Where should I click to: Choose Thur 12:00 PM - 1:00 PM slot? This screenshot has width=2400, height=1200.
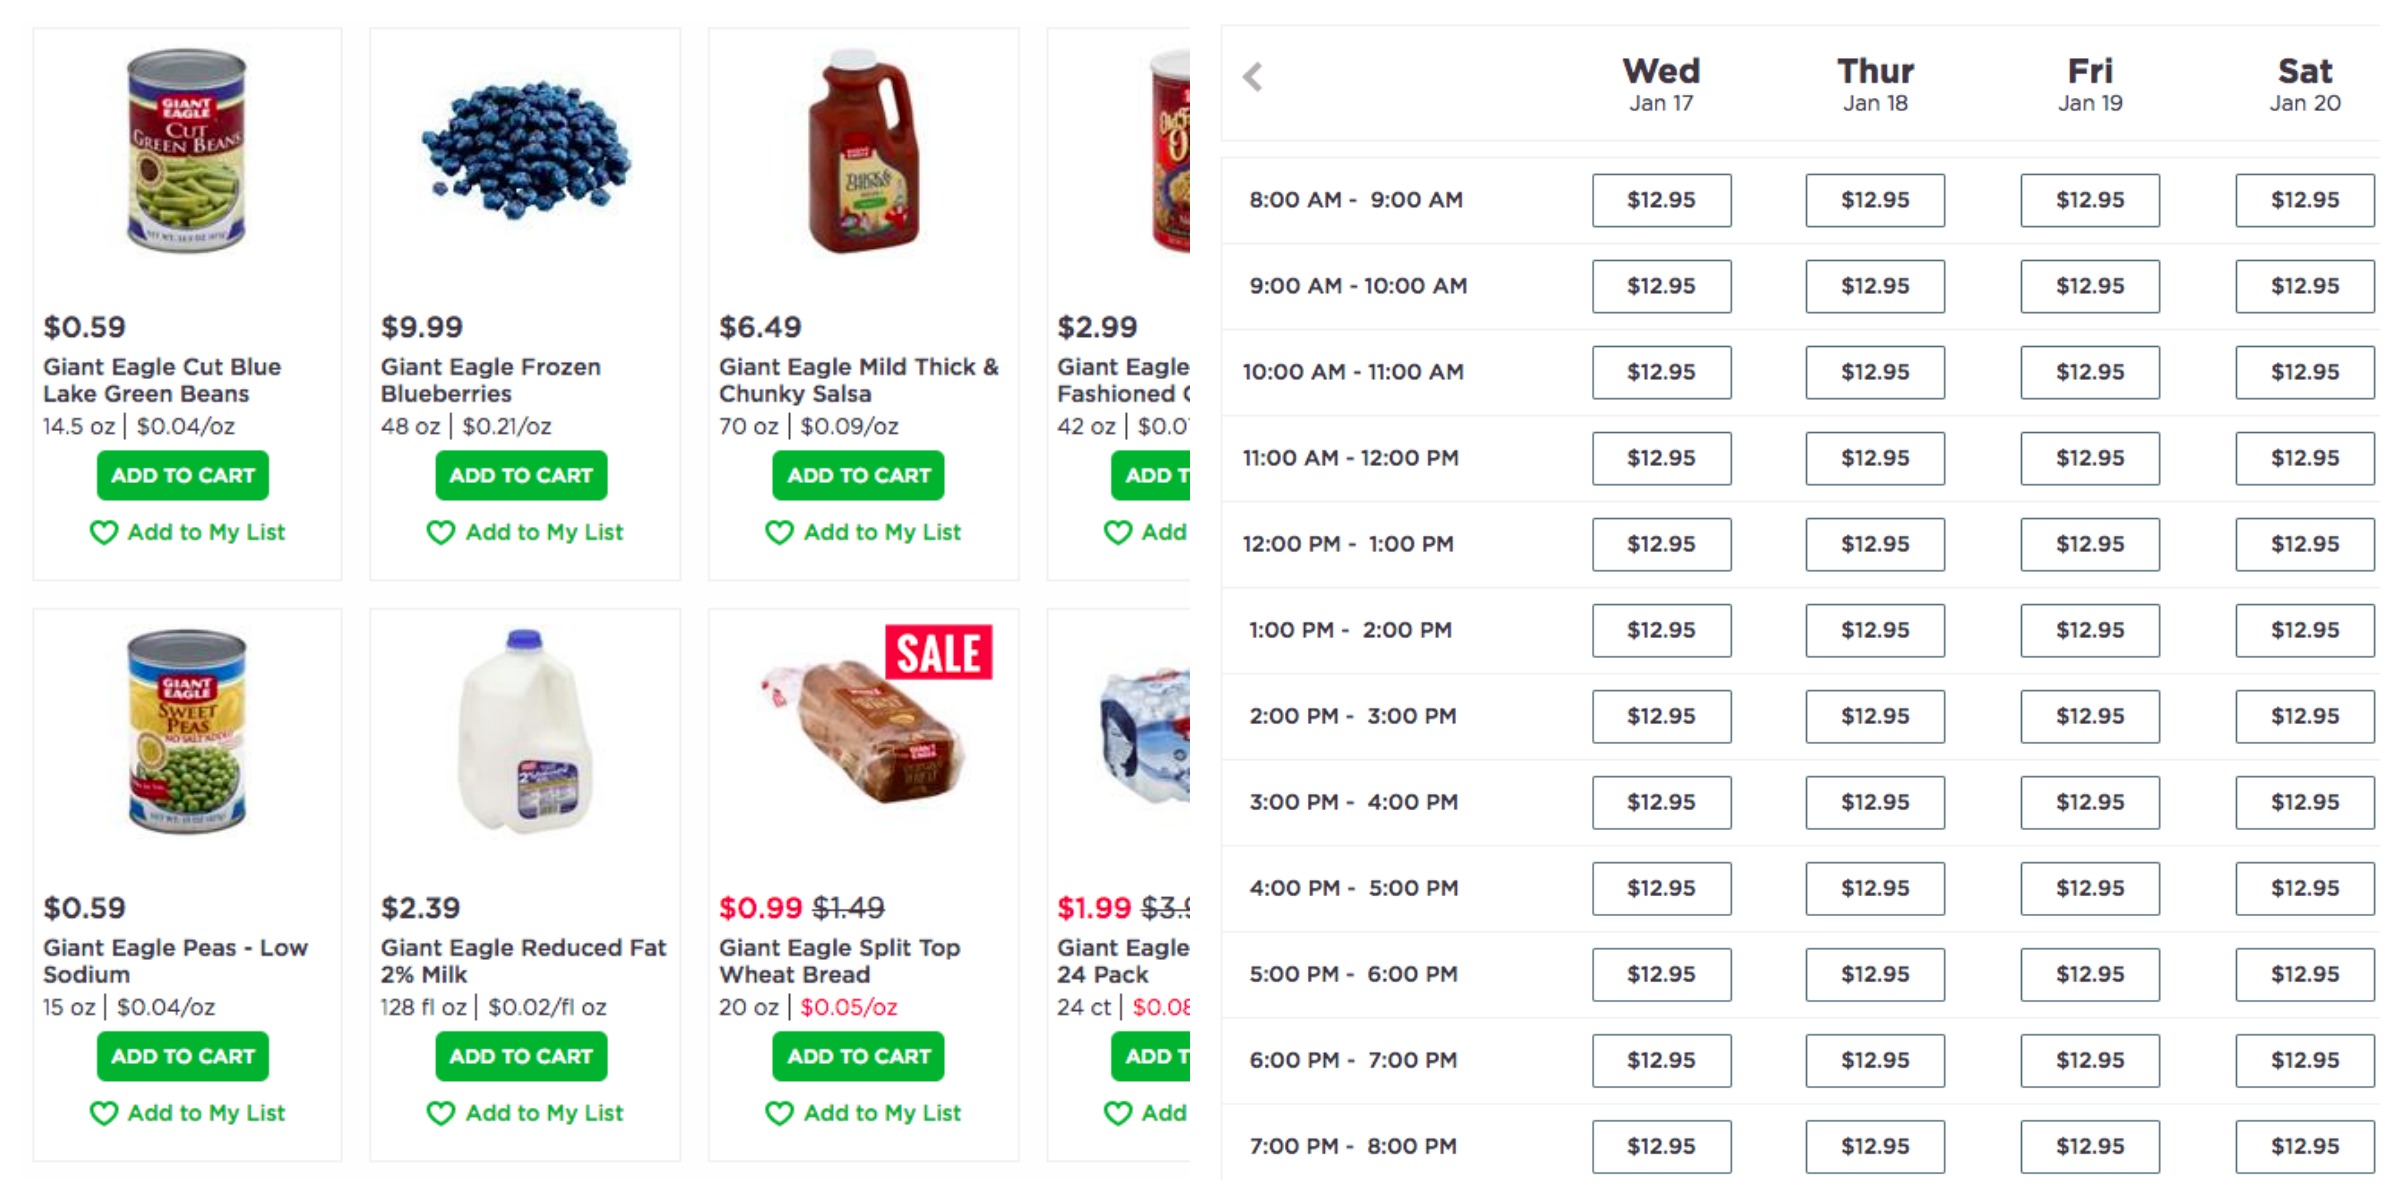click(1875, 544)
